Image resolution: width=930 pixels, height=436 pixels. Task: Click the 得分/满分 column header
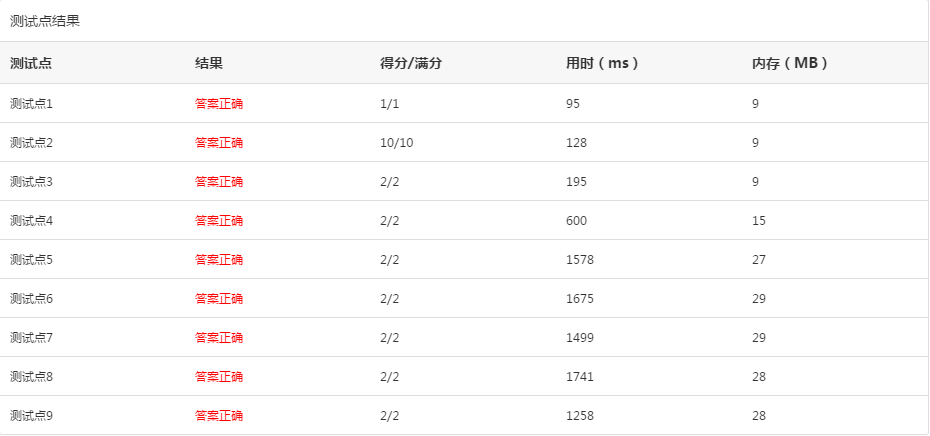point(411,63)
